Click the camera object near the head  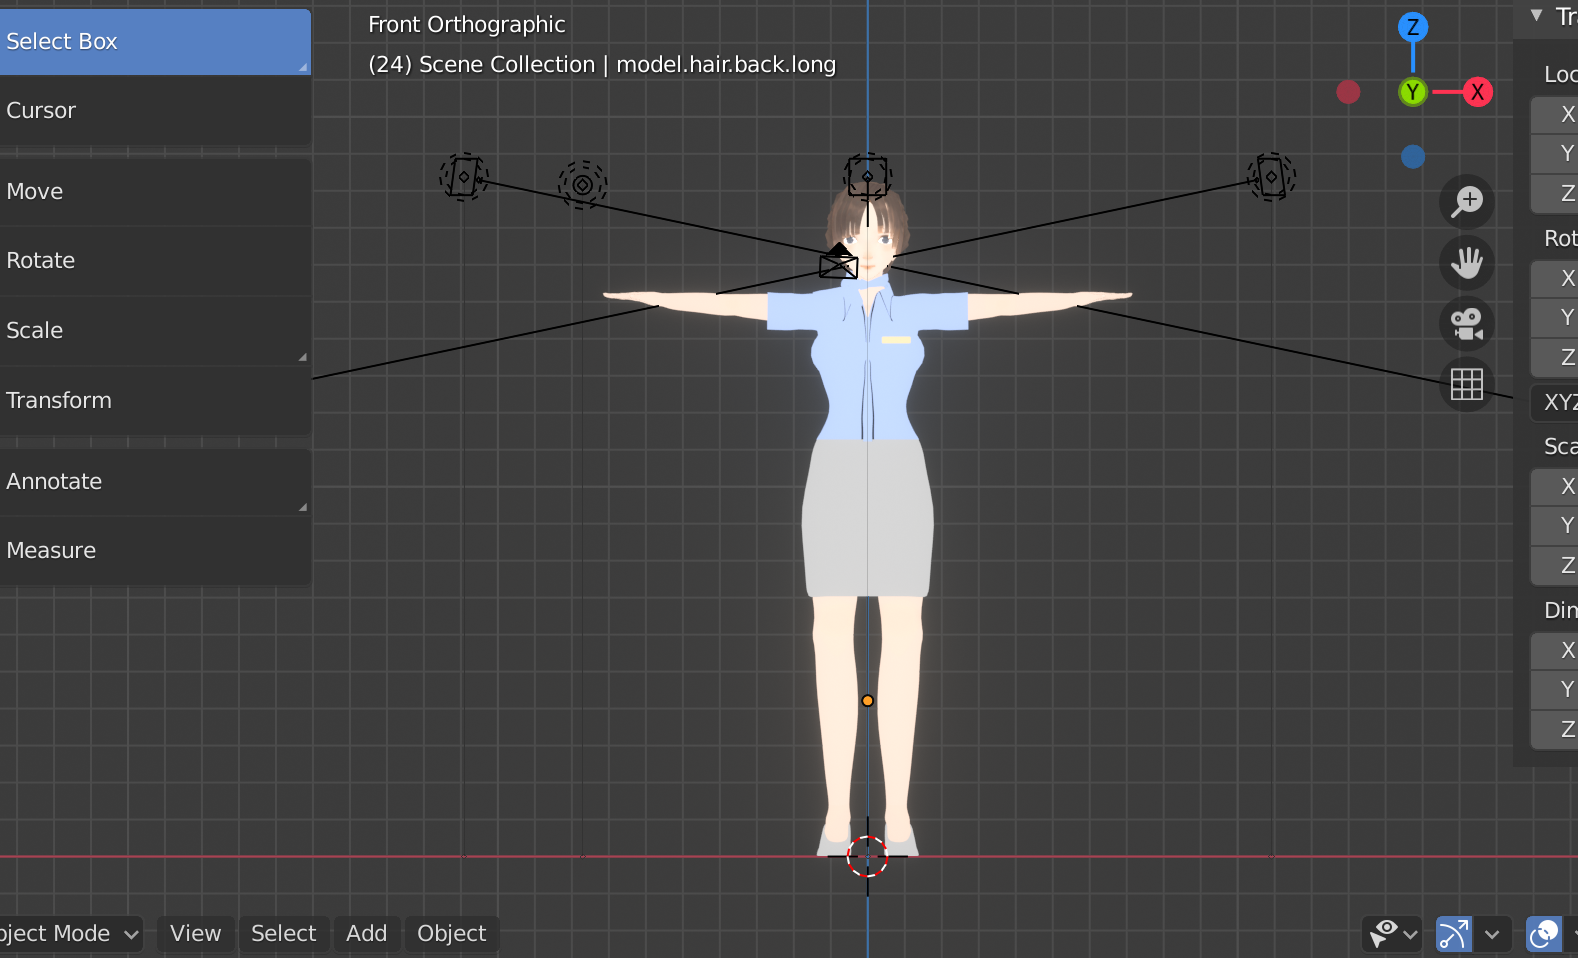pyautogui.click(x=838, y=262)
